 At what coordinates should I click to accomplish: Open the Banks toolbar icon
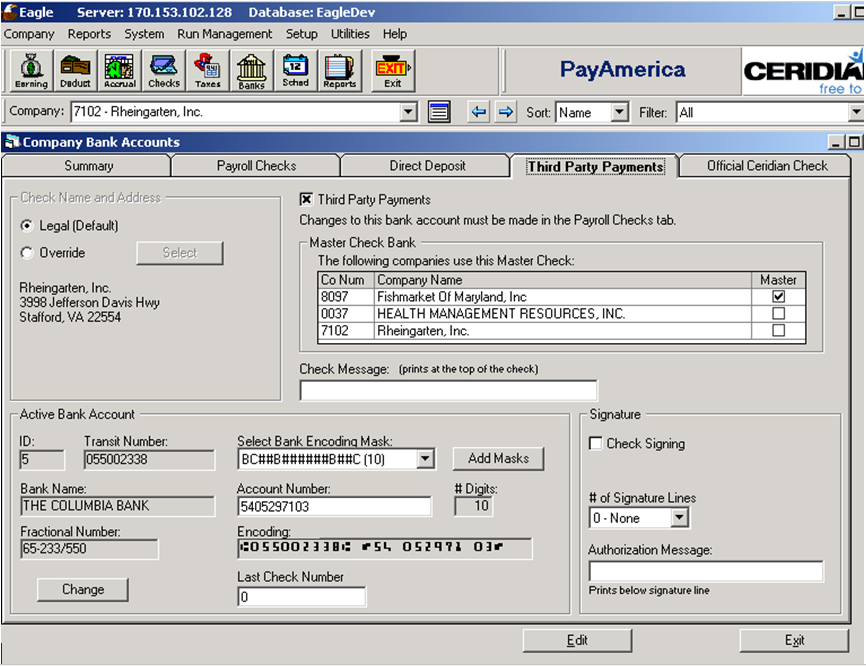(x=251, y=71)
